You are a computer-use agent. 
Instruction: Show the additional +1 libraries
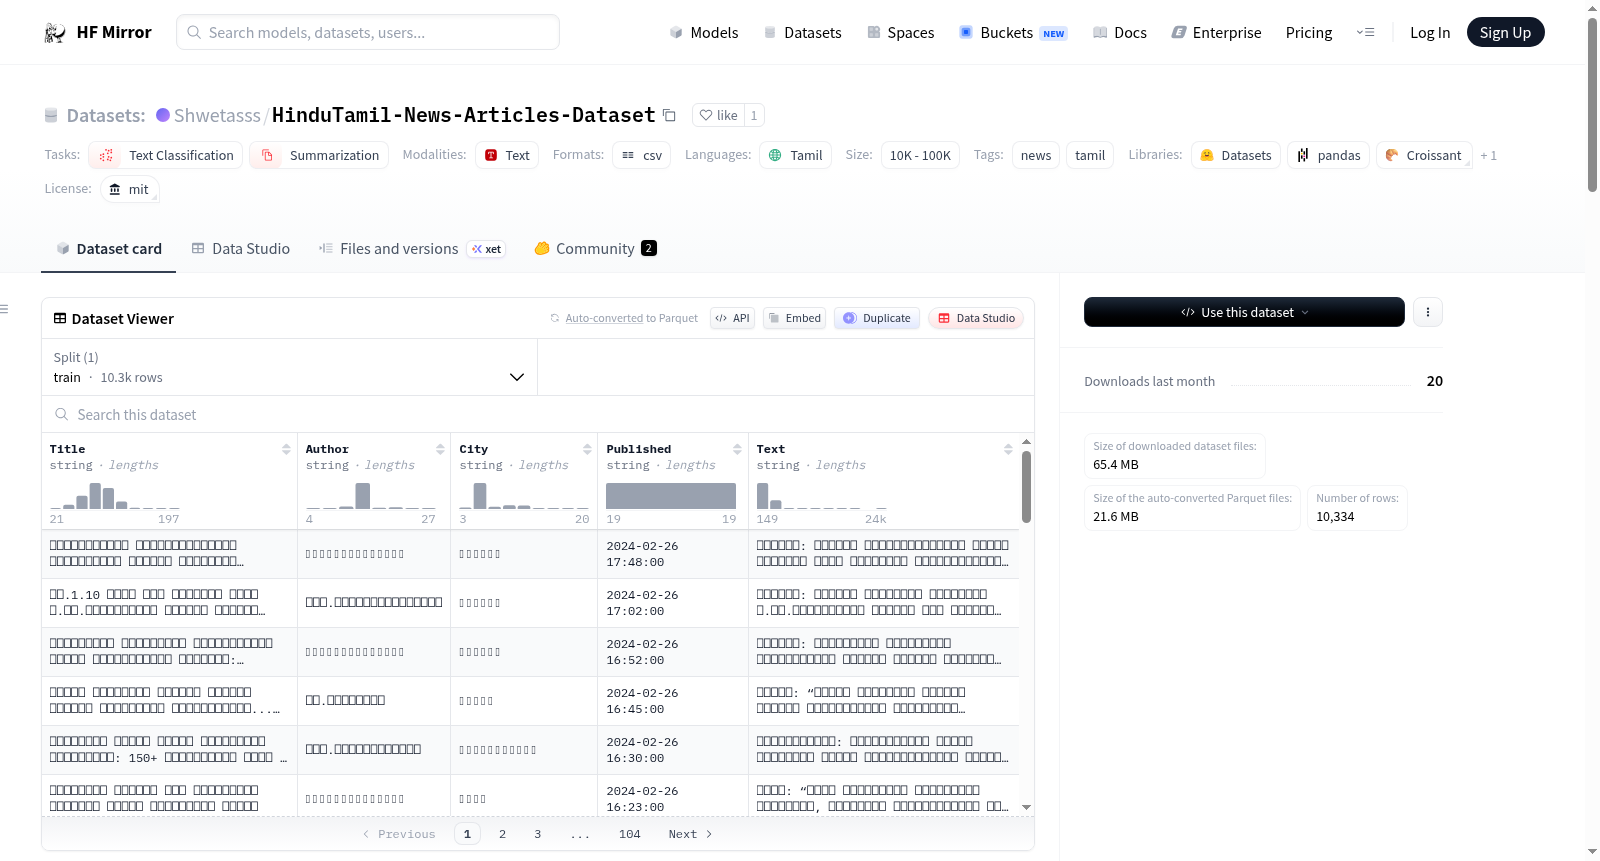click(1489, 155)
